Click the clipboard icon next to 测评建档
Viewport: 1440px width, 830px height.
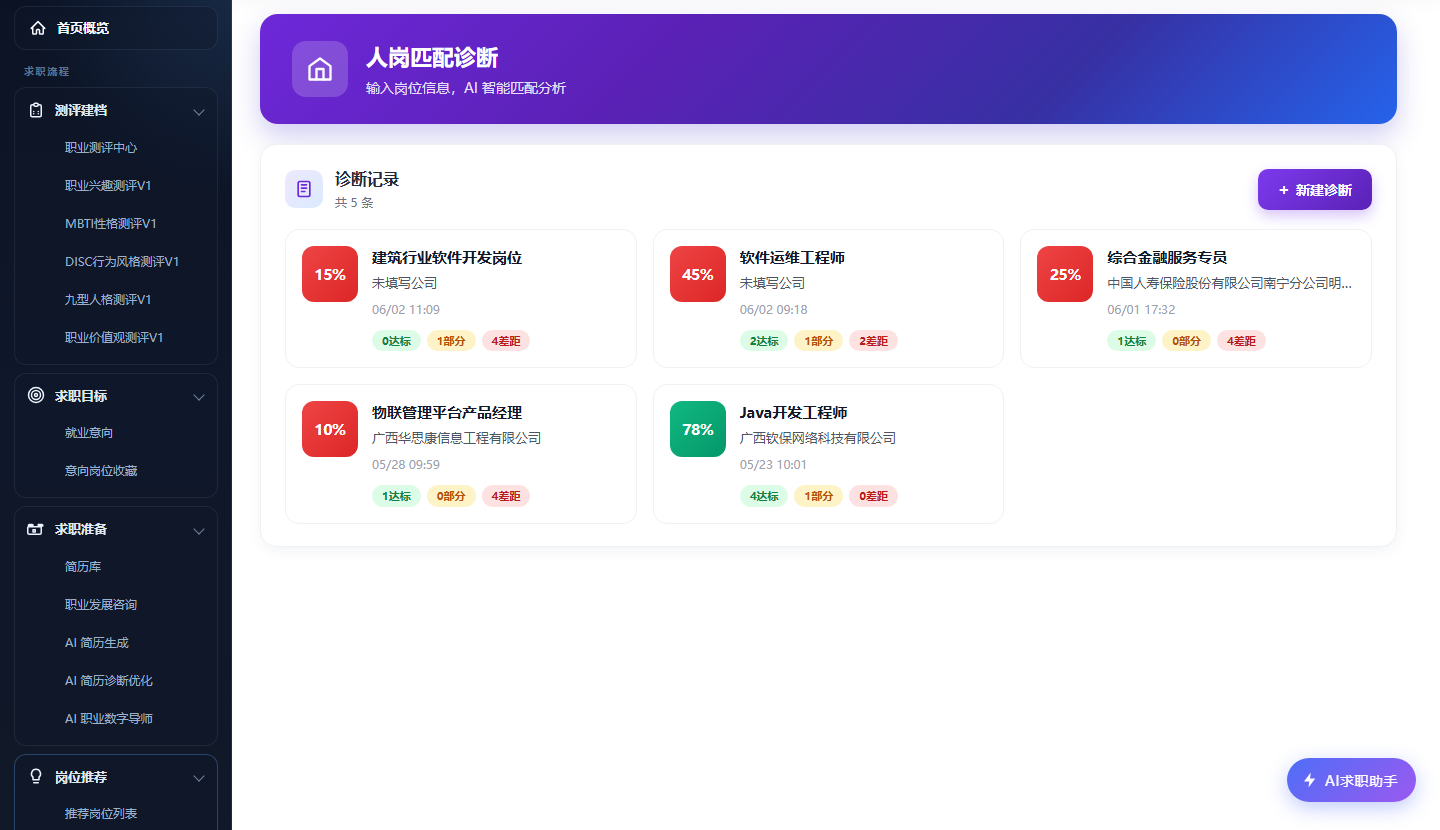click(x=36, y=110)
